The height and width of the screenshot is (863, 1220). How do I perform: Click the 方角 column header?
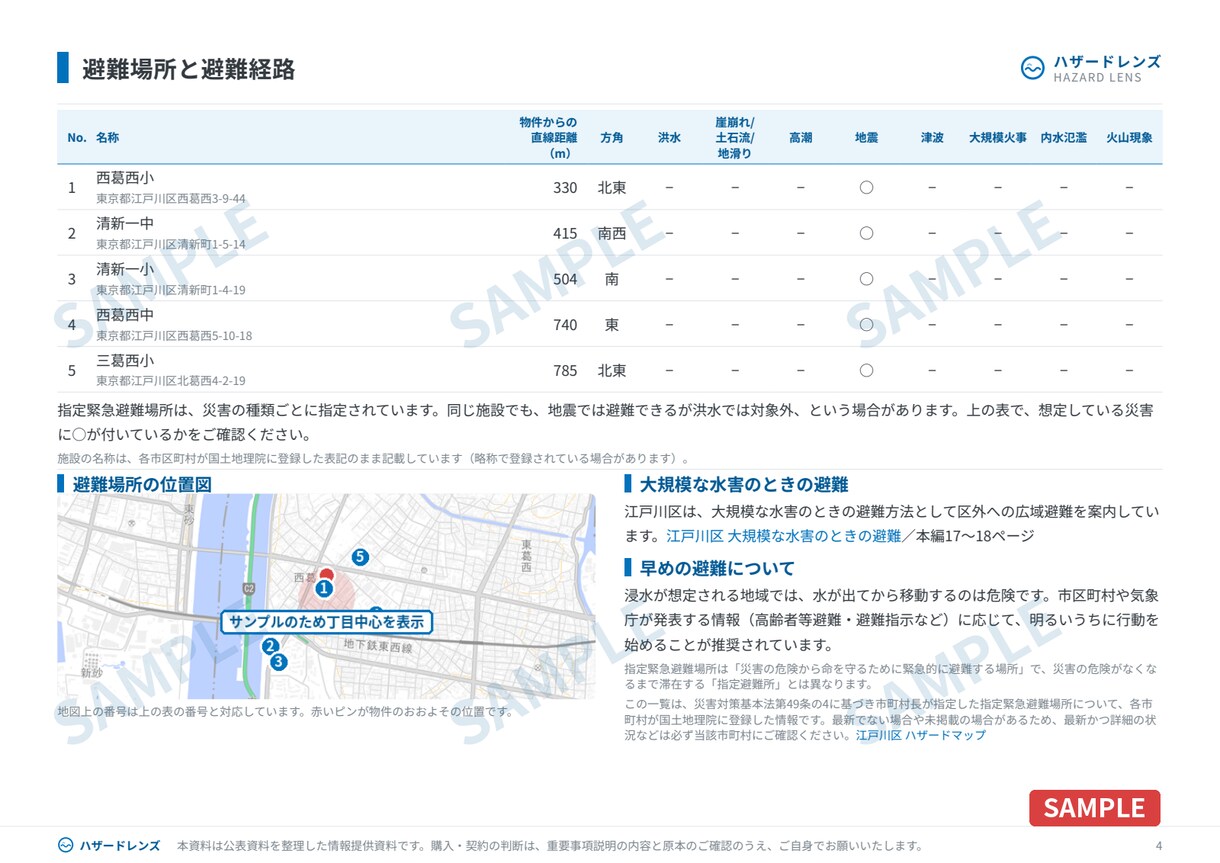tap(611, 138)
